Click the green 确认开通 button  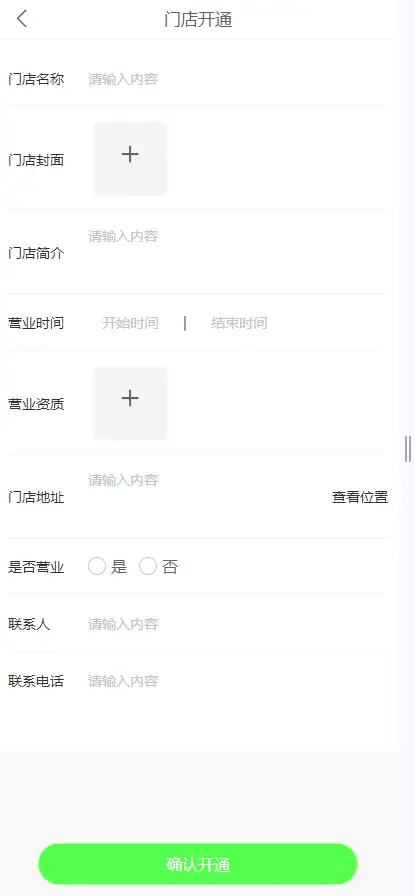[x=198, y=864]
